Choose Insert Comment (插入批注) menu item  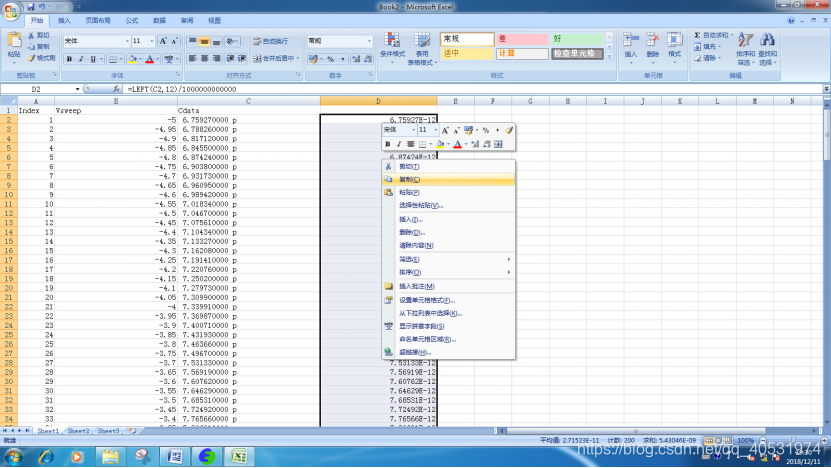click(x=448, y=286)
